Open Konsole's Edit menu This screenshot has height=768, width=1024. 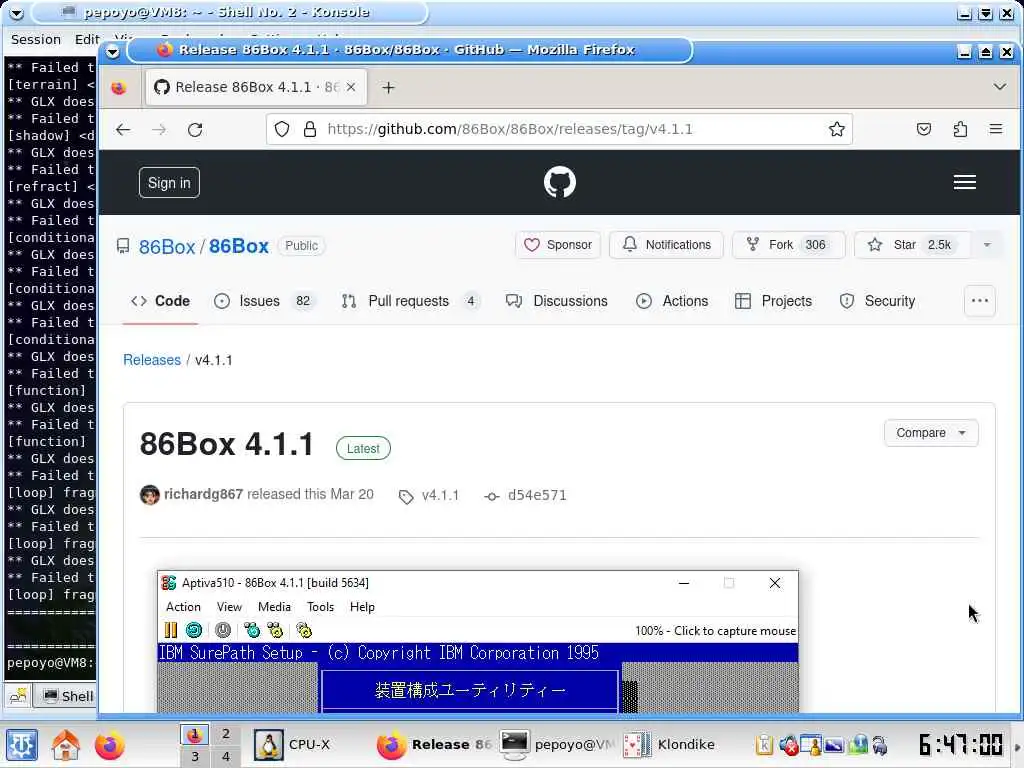86,40
